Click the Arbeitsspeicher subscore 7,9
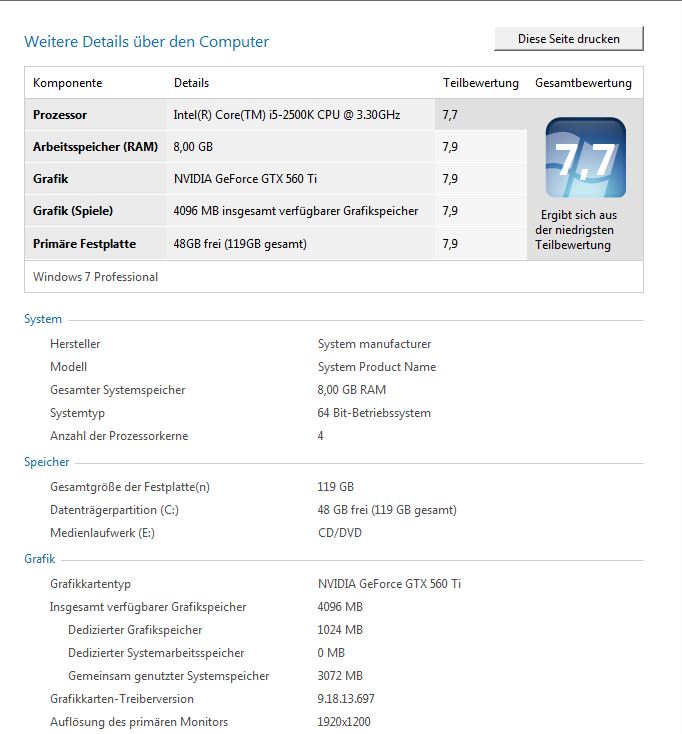682x734 pixels. [x=450, y=147]
